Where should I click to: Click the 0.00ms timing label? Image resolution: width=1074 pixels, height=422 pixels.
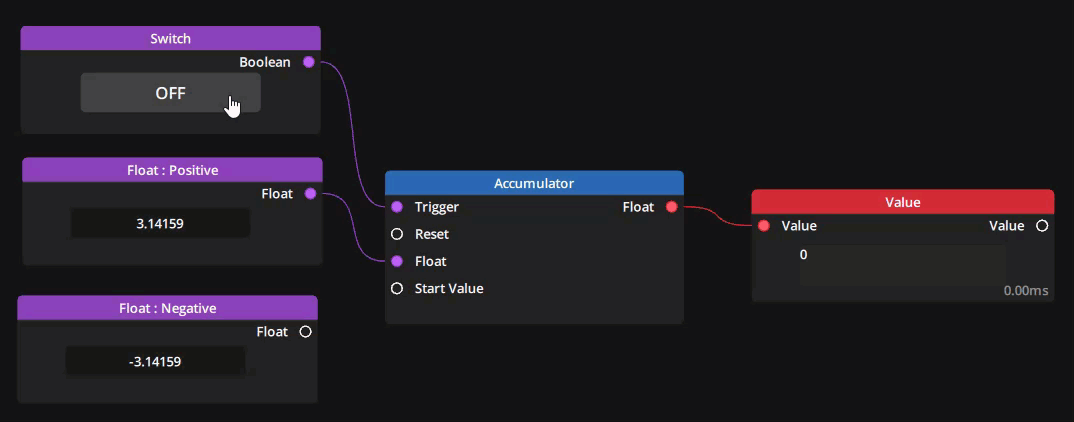point(1025,291)
